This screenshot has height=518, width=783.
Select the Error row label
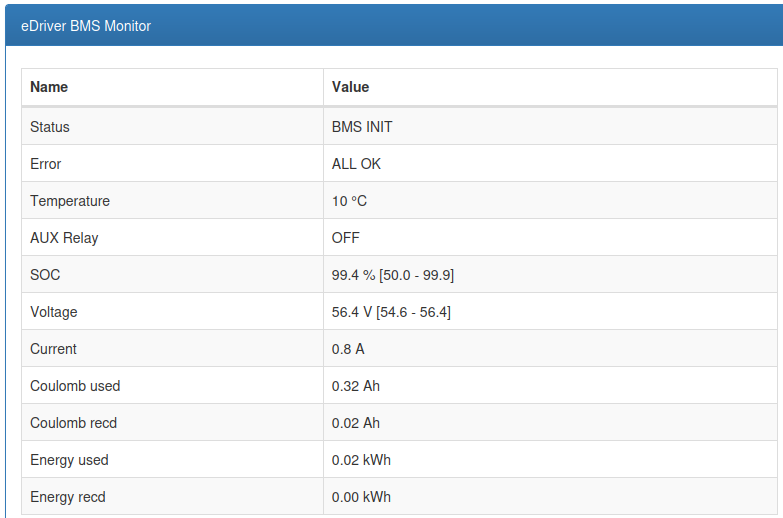coord(46,164)
